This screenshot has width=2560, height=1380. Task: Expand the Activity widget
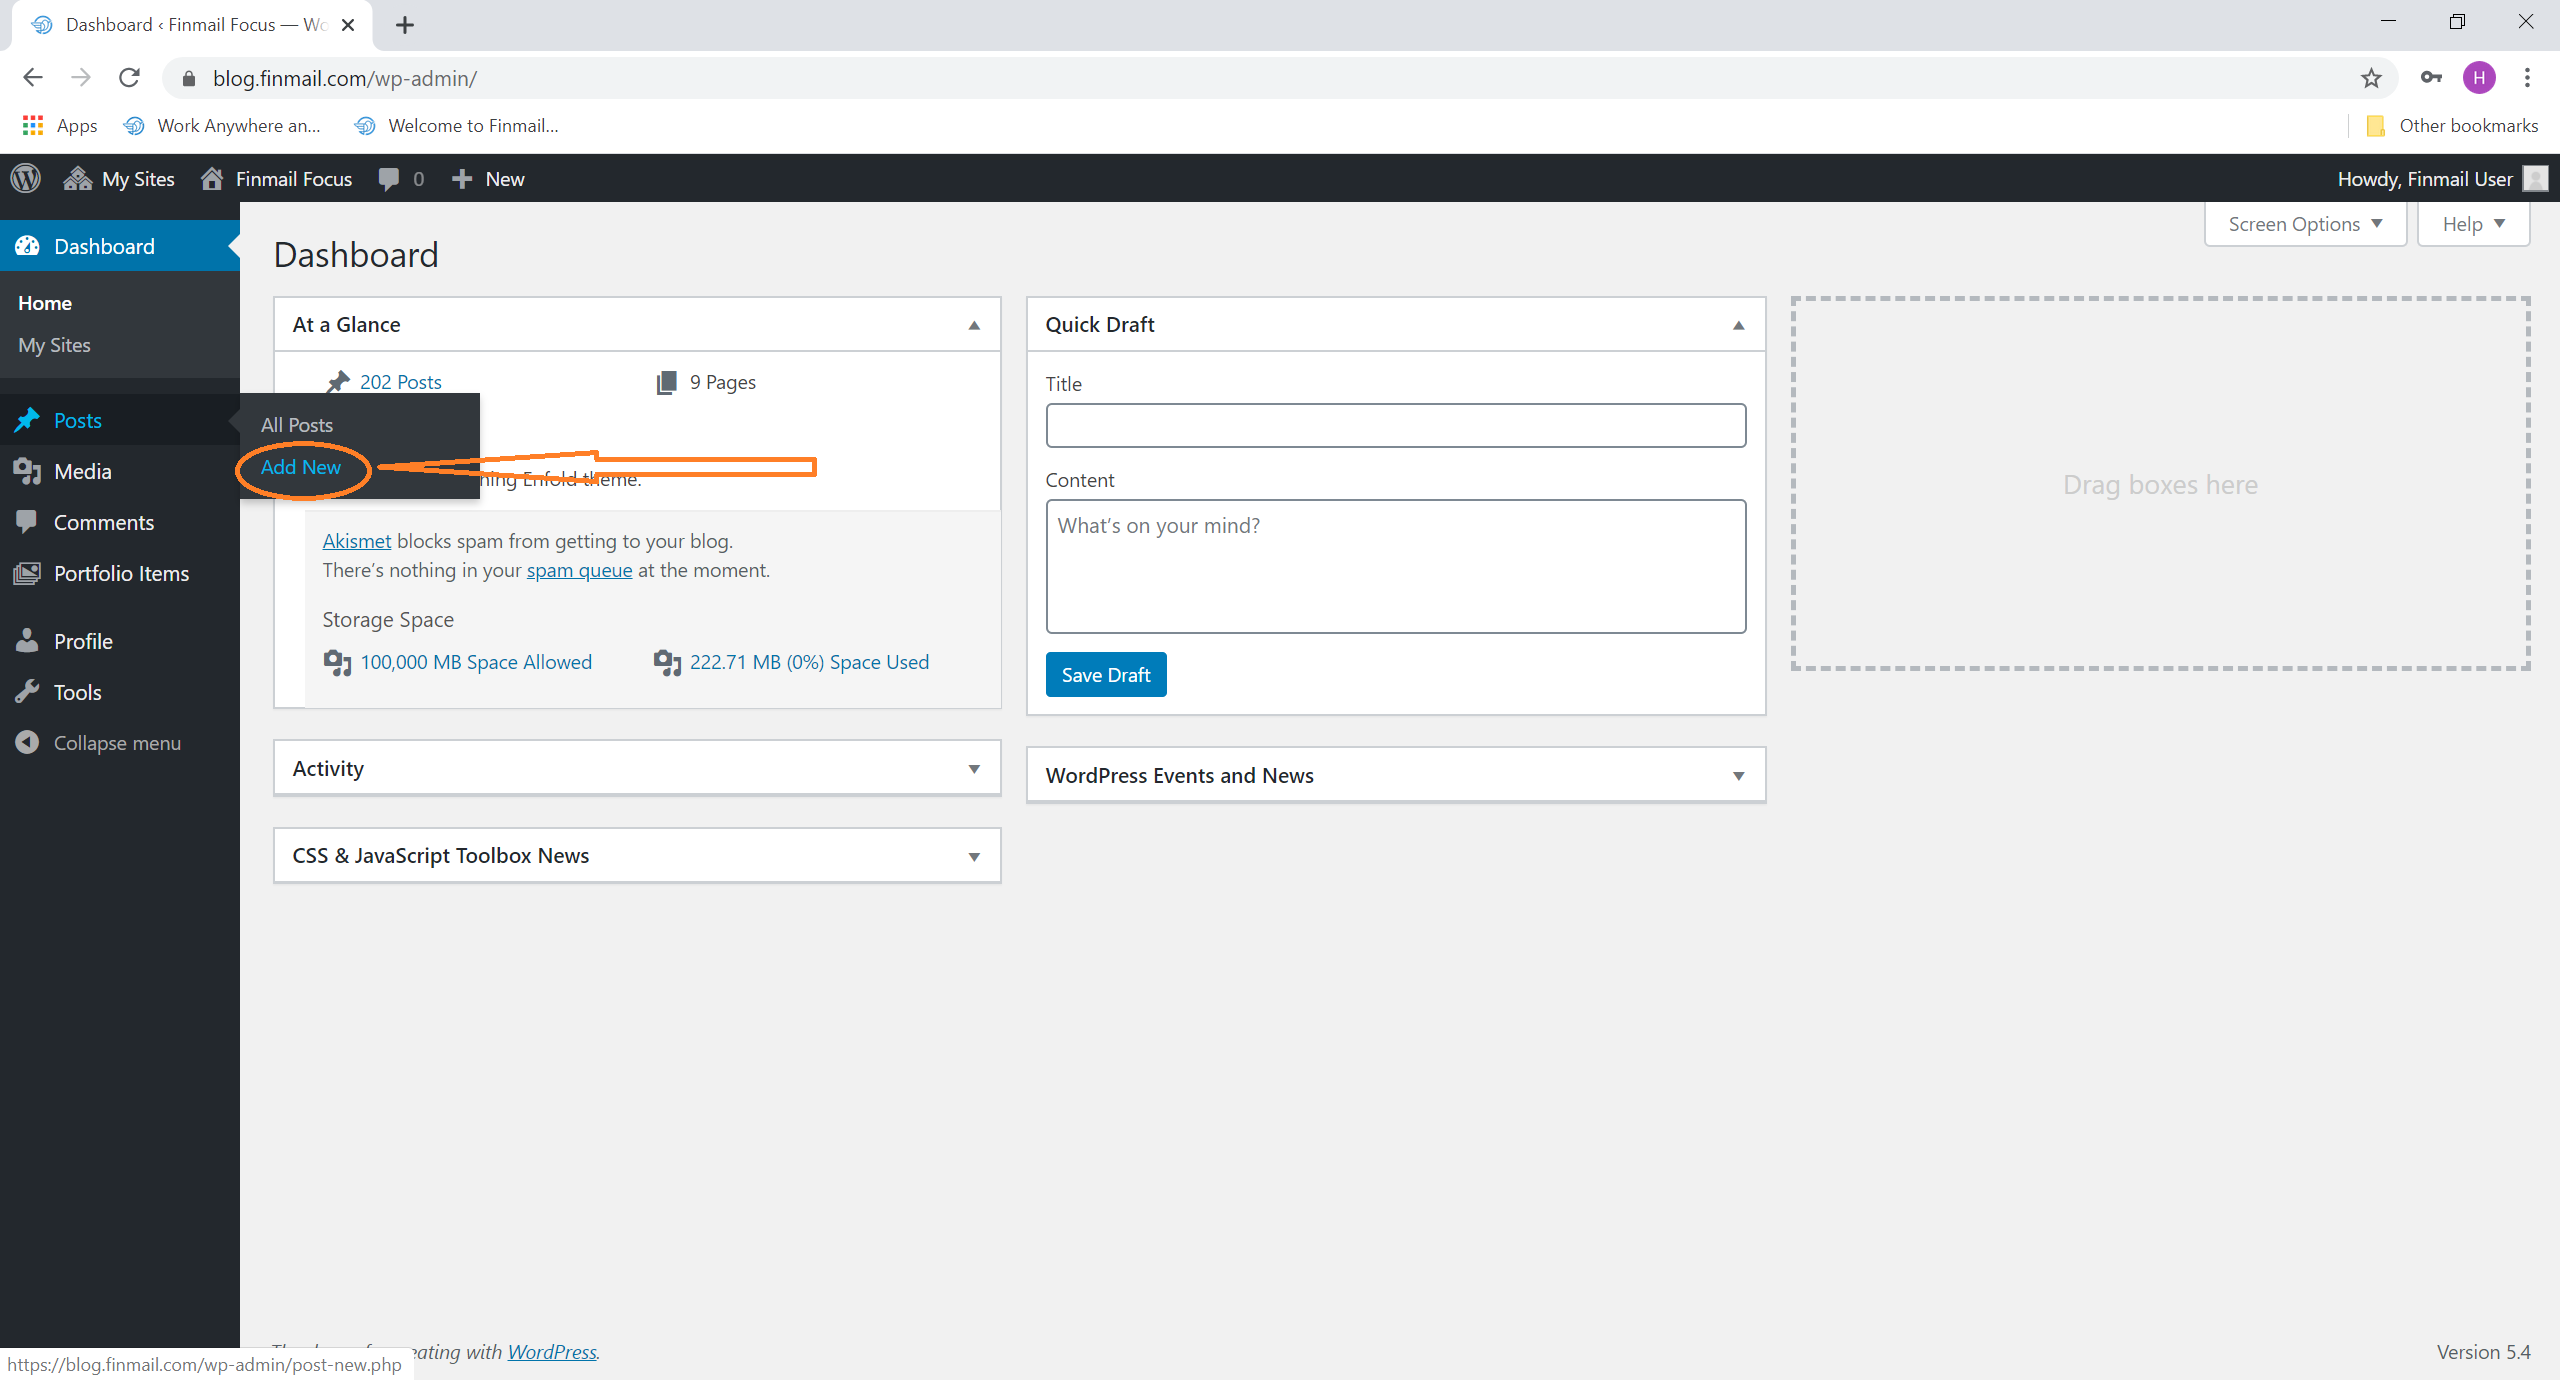click(x=974, y=769)
